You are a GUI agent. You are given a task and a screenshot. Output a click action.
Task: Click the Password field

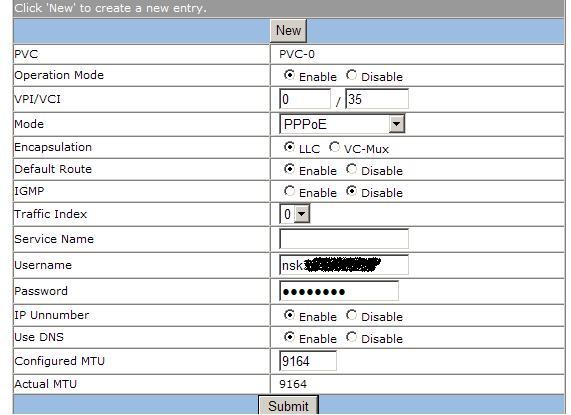pyautogui.click(x=339, y=291)
